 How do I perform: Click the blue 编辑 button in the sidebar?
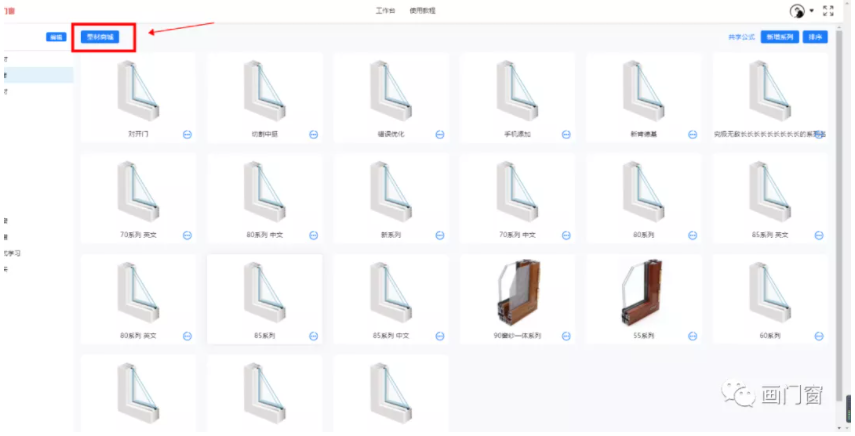click(56, 37)
